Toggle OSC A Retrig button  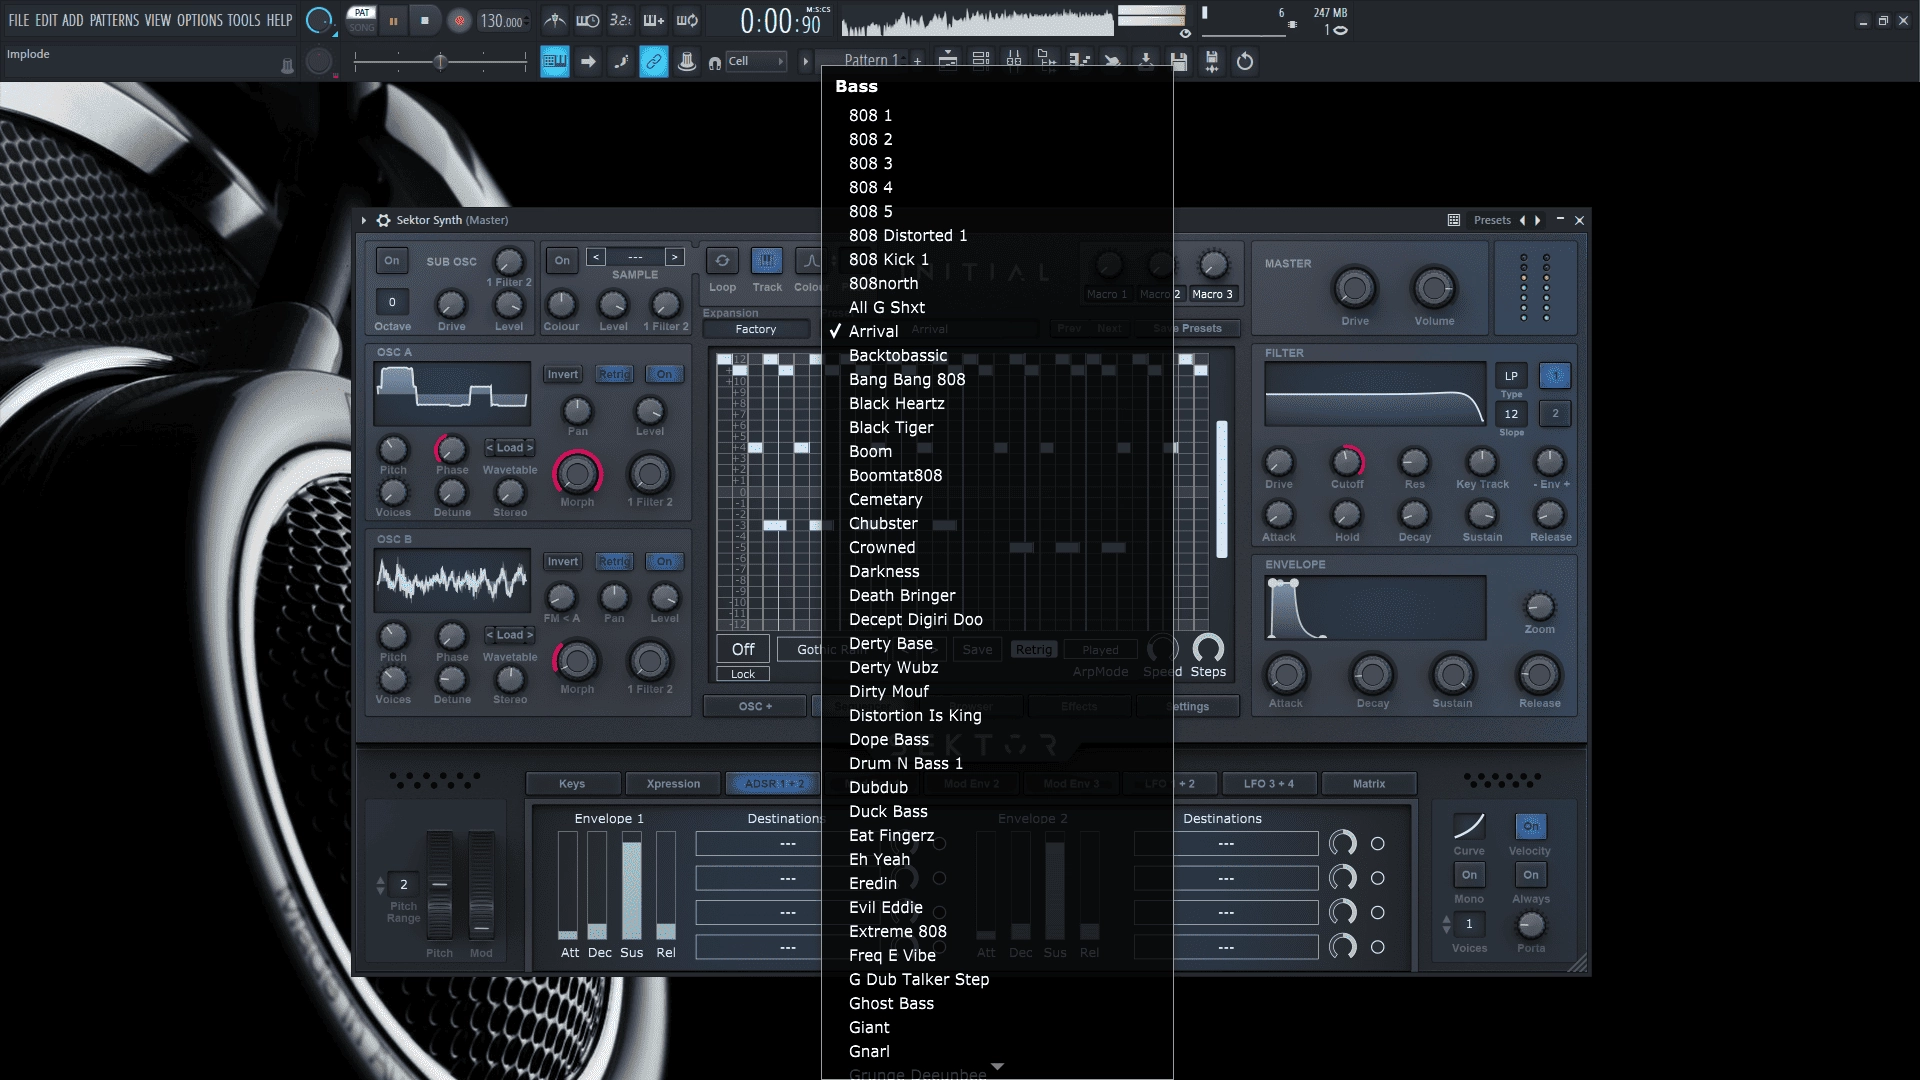(614, 374)
